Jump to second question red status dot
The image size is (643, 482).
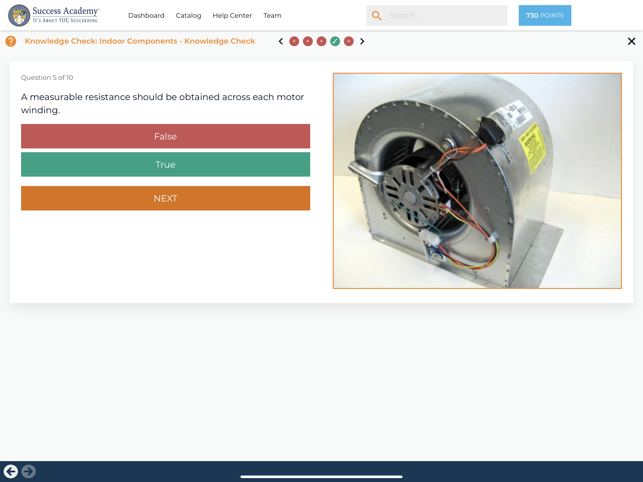tap(308, 41)
